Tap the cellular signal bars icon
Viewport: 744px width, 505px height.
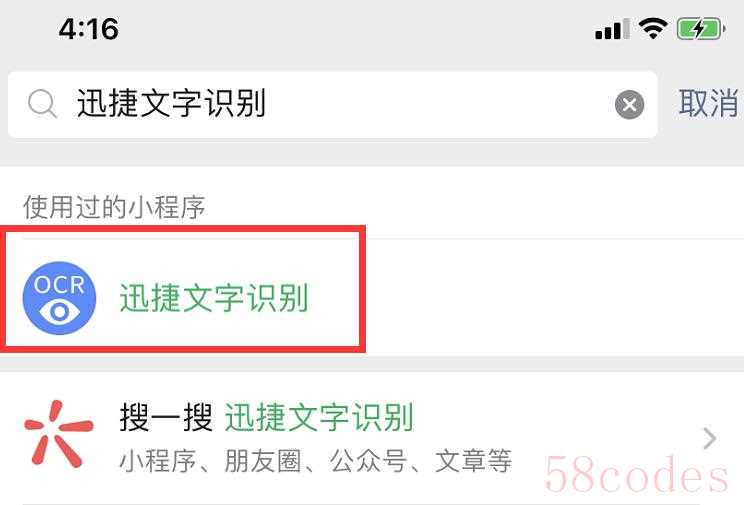point(613,29)
